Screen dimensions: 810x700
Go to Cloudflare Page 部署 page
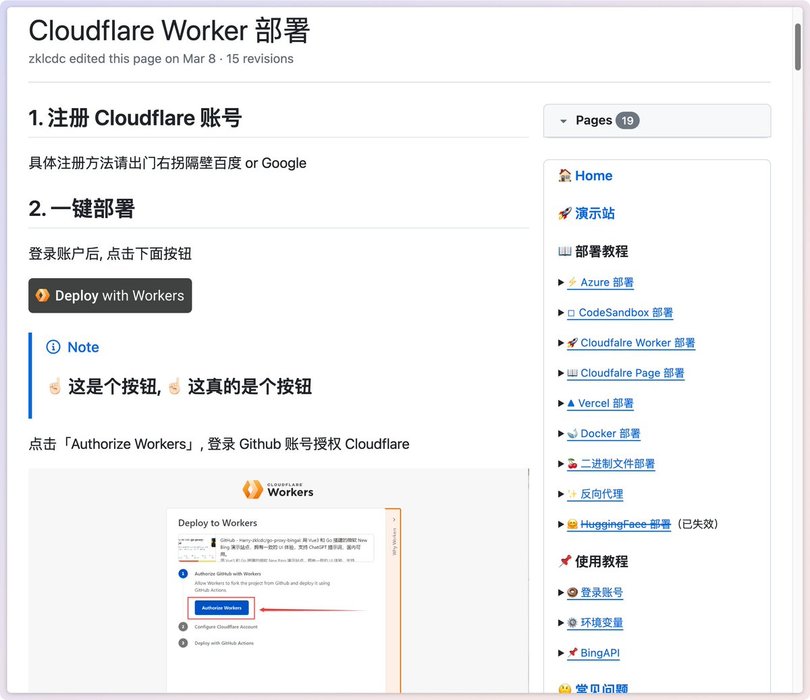[632, 373]
